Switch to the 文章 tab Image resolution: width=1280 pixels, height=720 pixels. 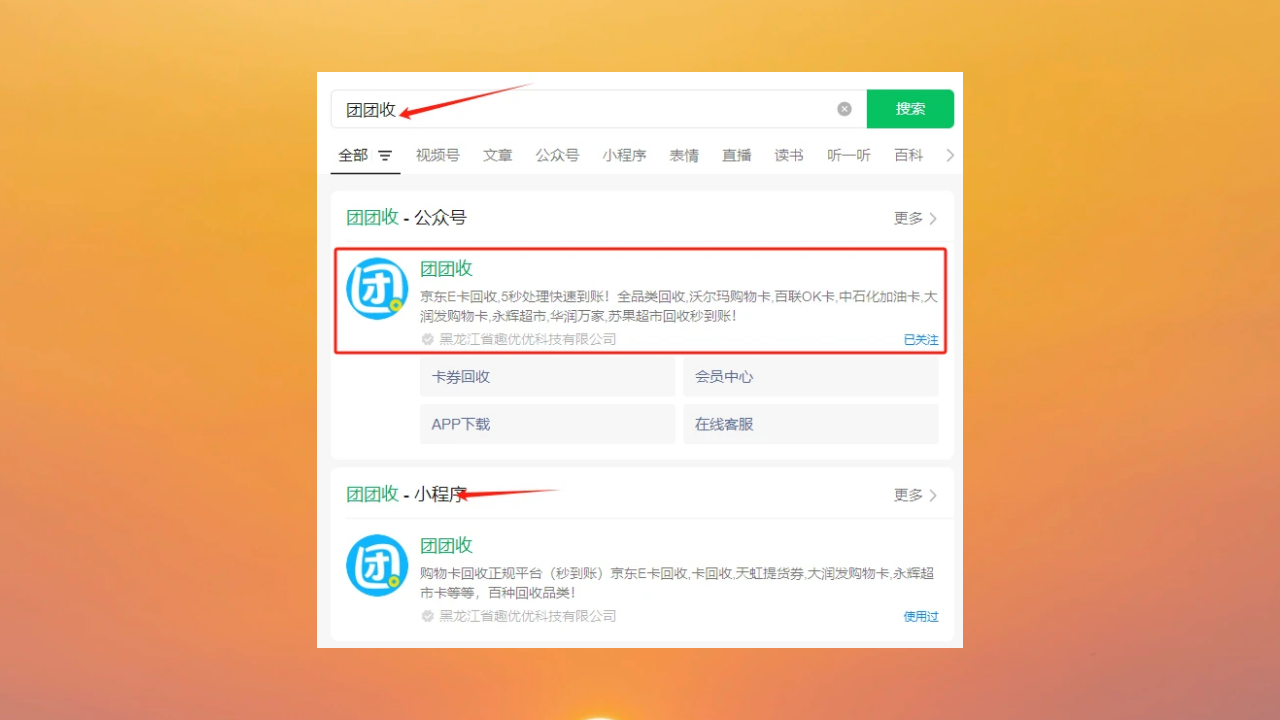tap(498, 155)
